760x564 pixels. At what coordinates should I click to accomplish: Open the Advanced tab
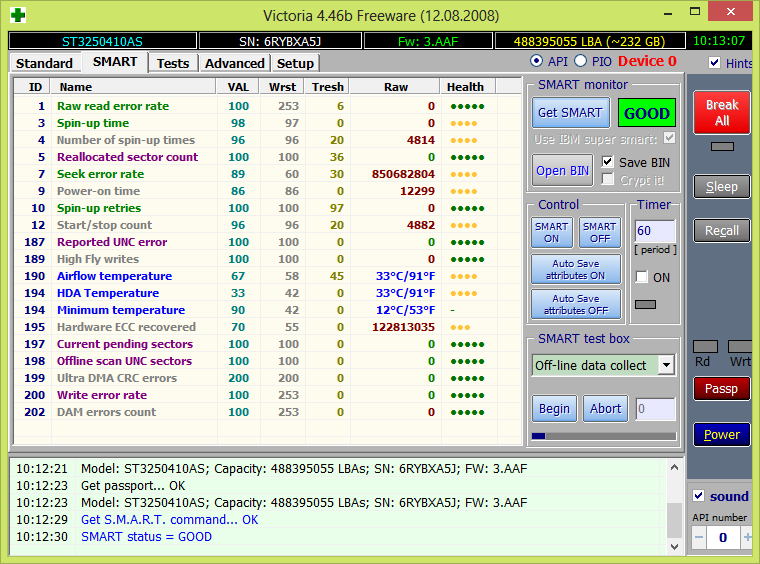(234, 63)
